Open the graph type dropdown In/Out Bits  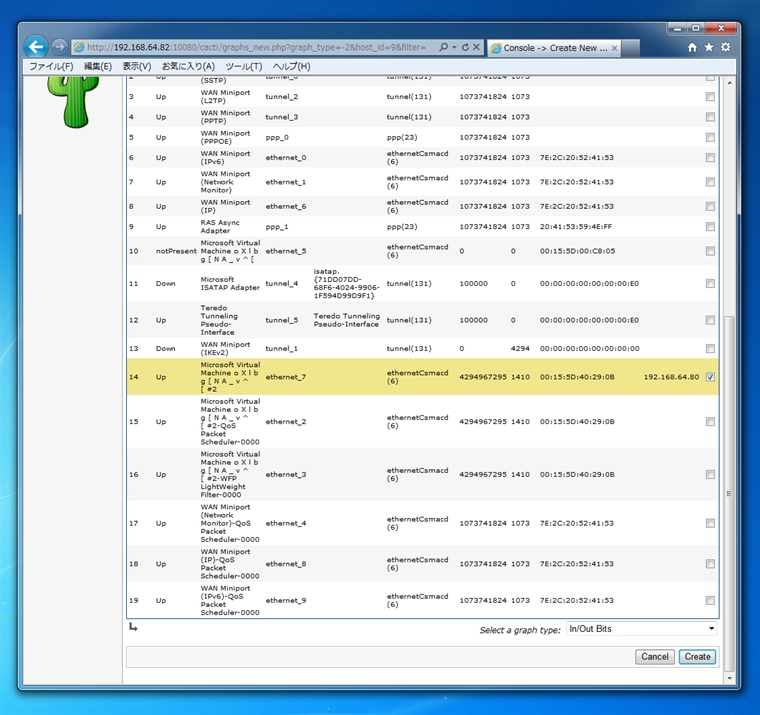[642, 629]
